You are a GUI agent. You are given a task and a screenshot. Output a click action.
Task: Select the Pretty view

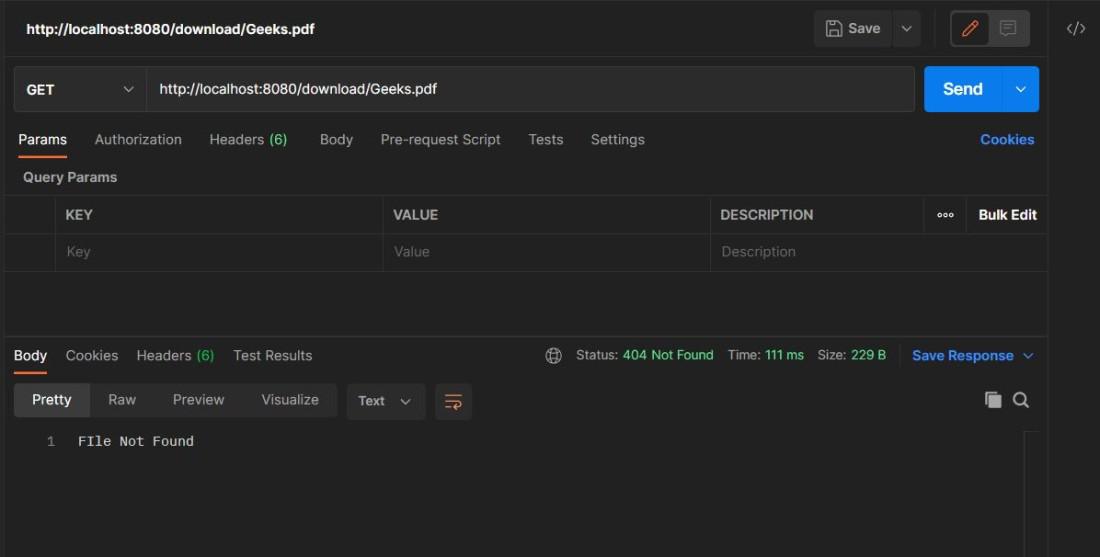coord(52,400)
